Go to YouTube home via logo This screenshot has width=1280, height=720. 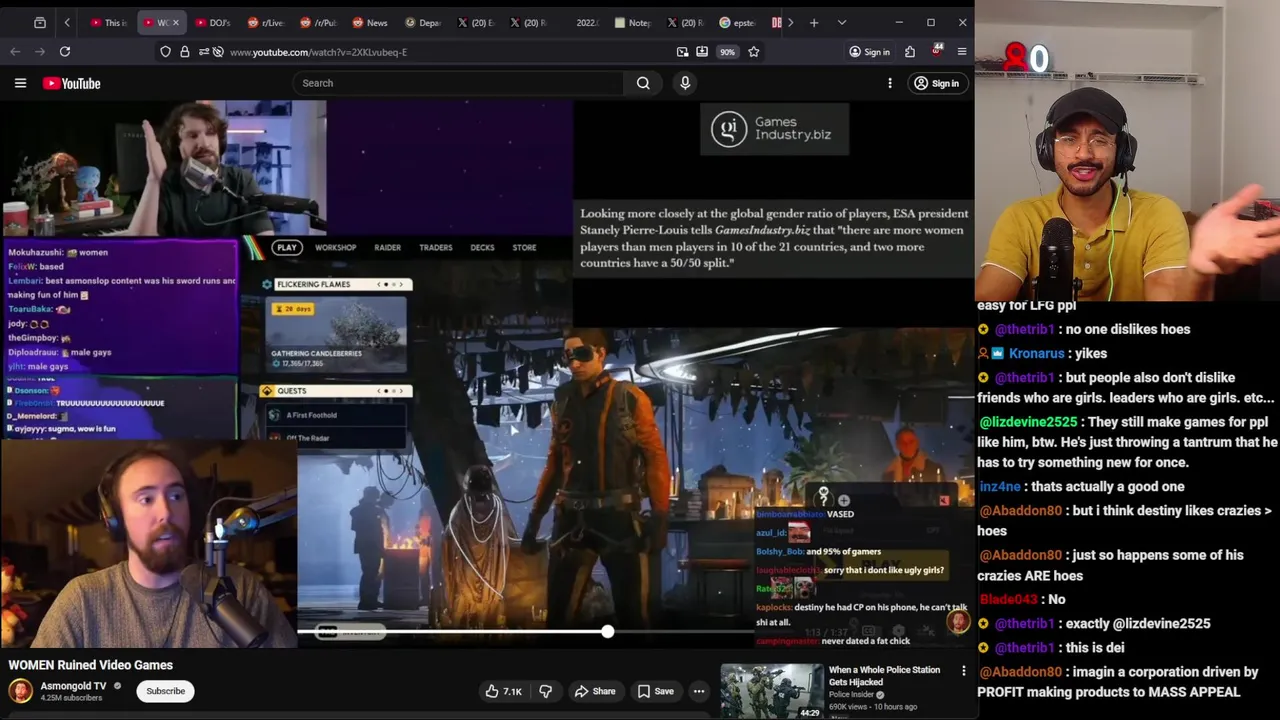(72, 83)
